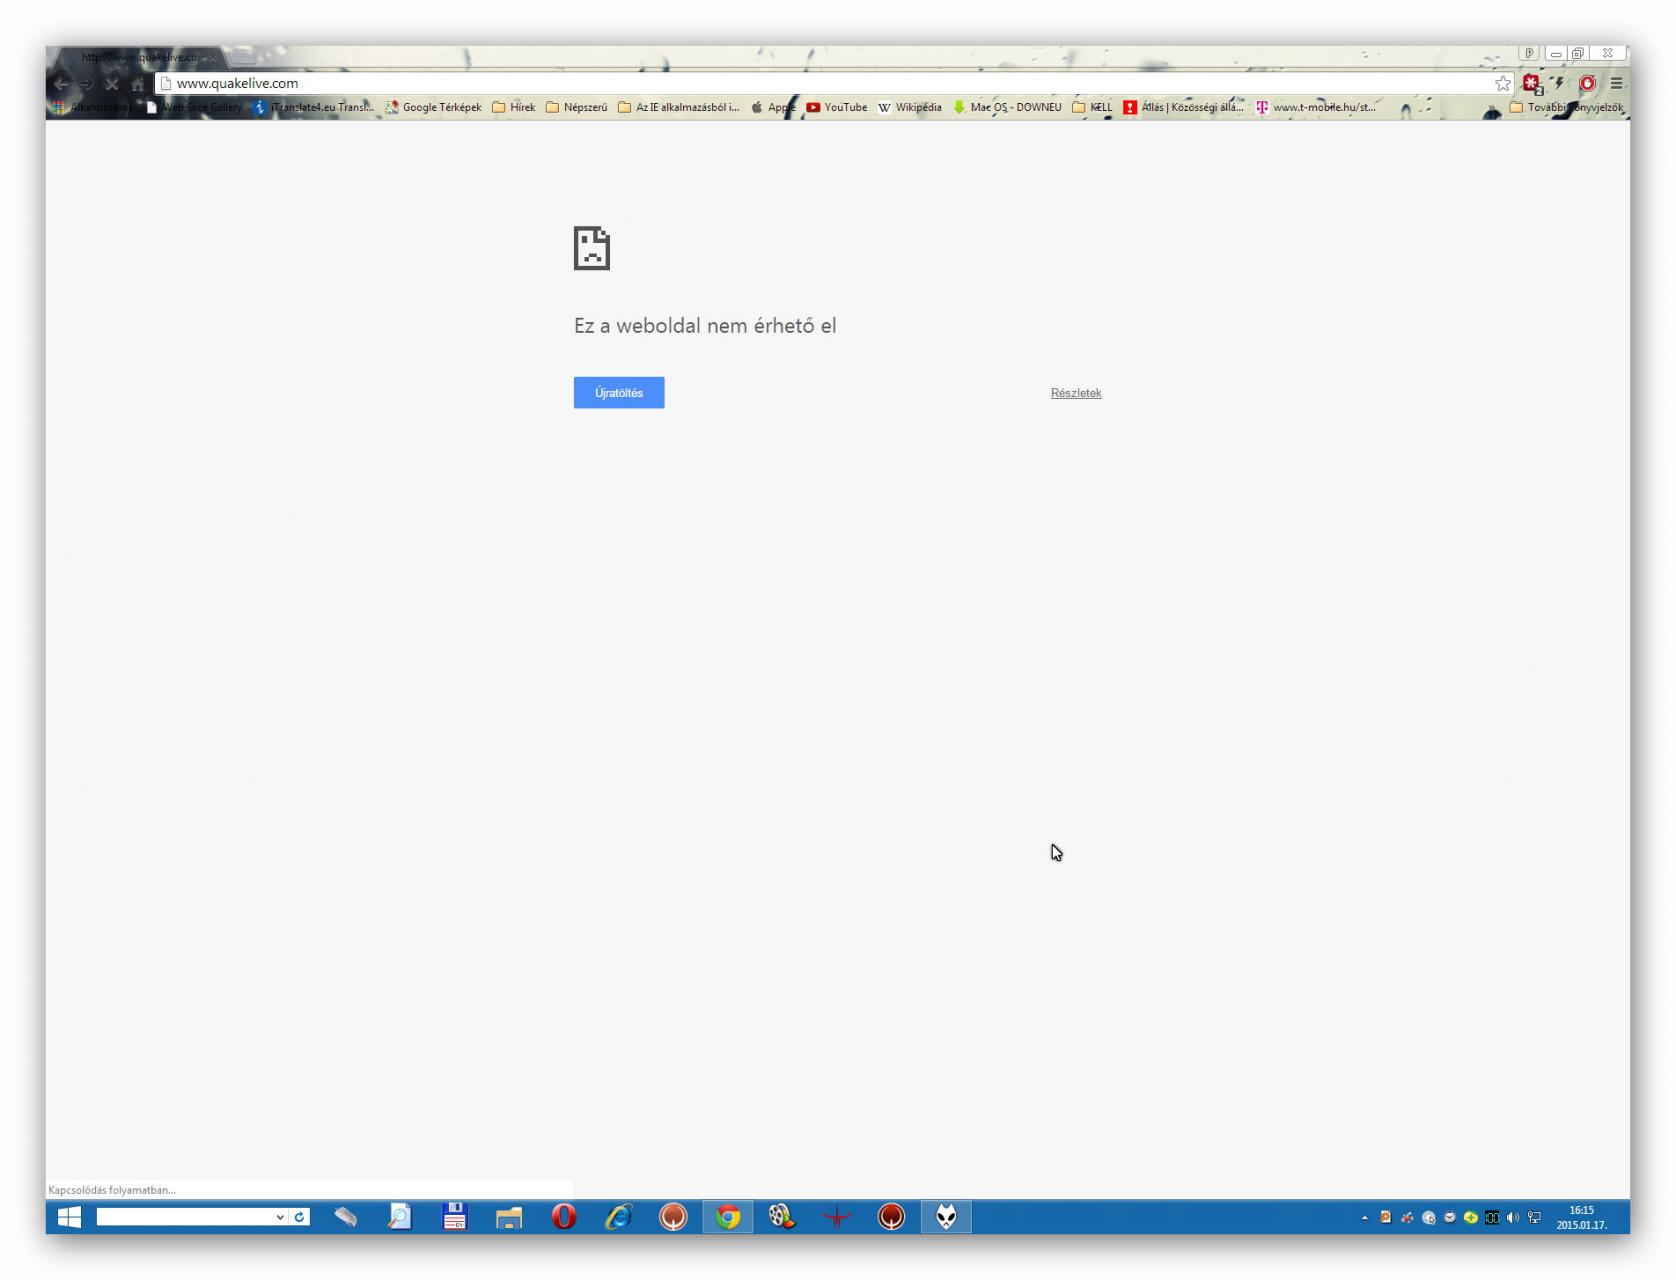The height and width of the screenshot is (1280, 1676).
Task: Open the browser home page icon
Action: [x=137, y=84]
